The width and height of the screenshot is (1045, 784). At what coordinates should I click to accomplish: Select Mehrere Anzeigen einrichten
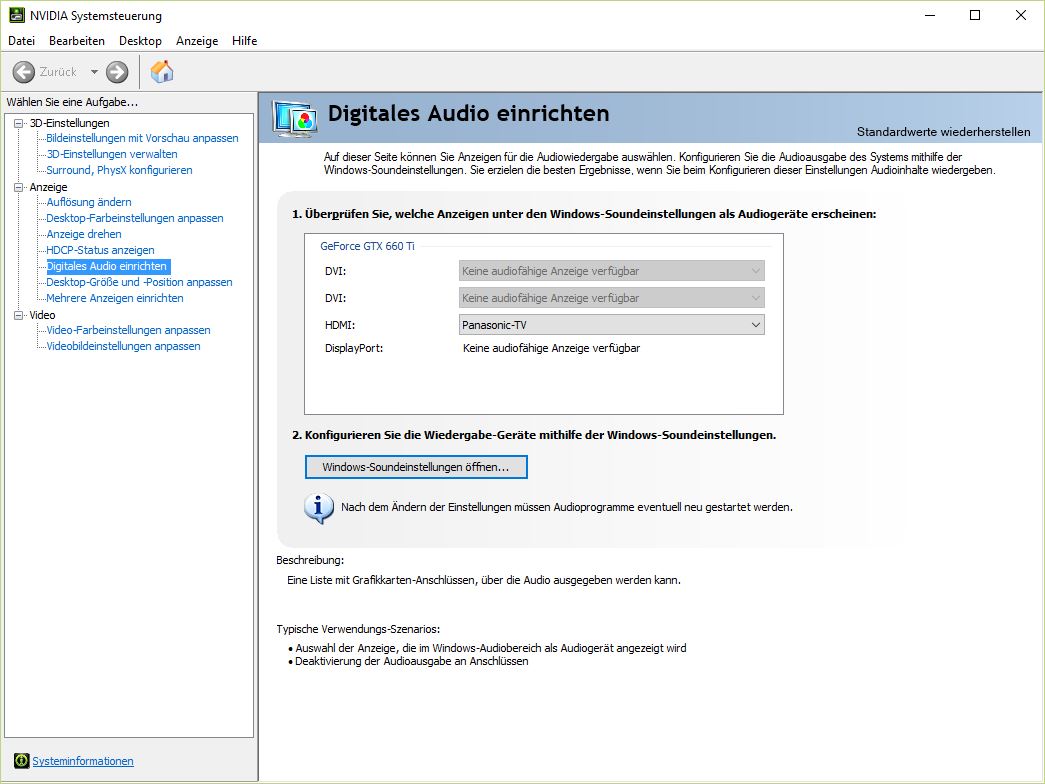click(x=115, y=298)
